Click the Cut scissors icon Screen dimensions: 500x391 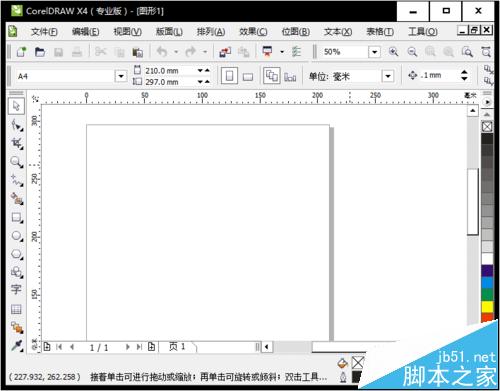tap(100, 52)
